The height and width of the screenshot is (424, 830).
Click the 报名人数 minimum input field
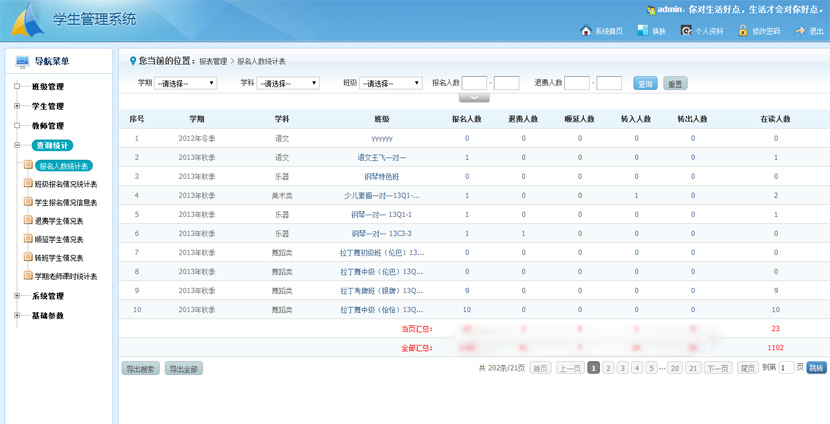(474, 83)
